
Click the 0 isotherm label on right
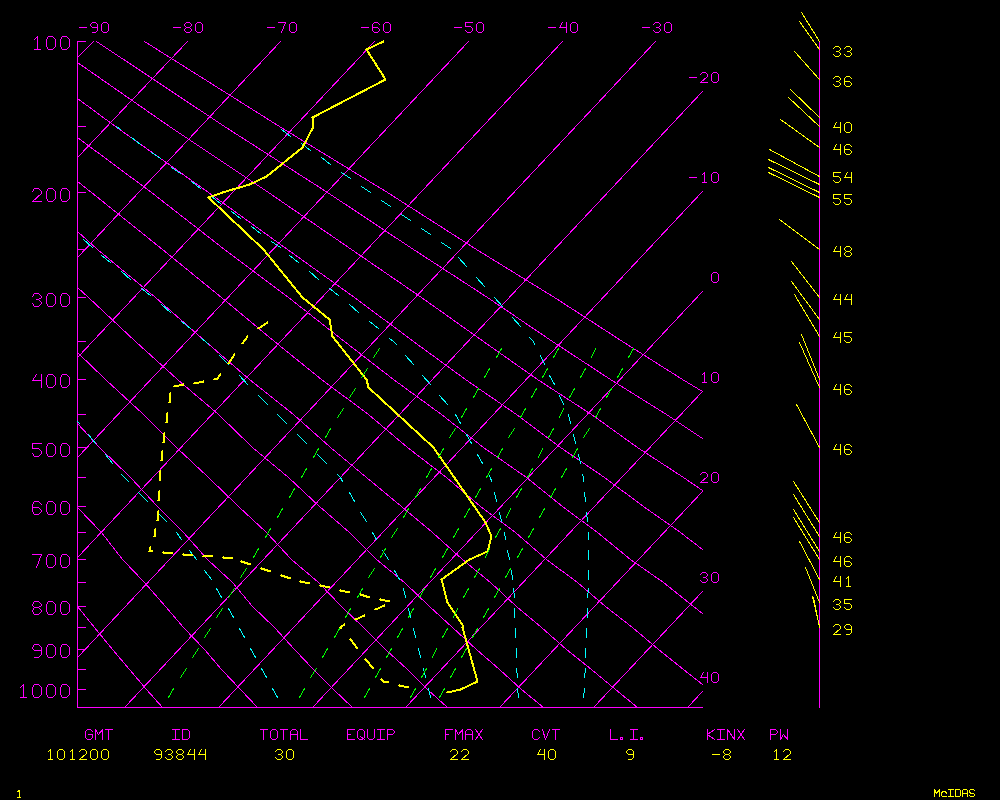point(714,278)
